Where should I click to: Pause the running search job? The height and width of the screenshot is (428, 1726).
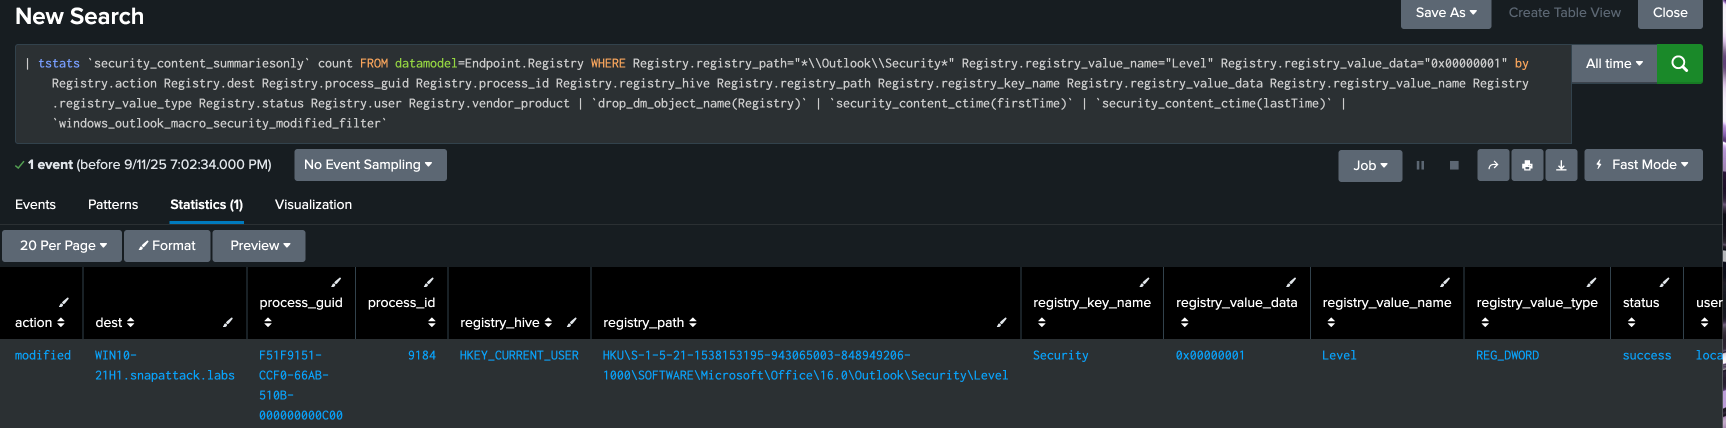[x=1420, y=165]
